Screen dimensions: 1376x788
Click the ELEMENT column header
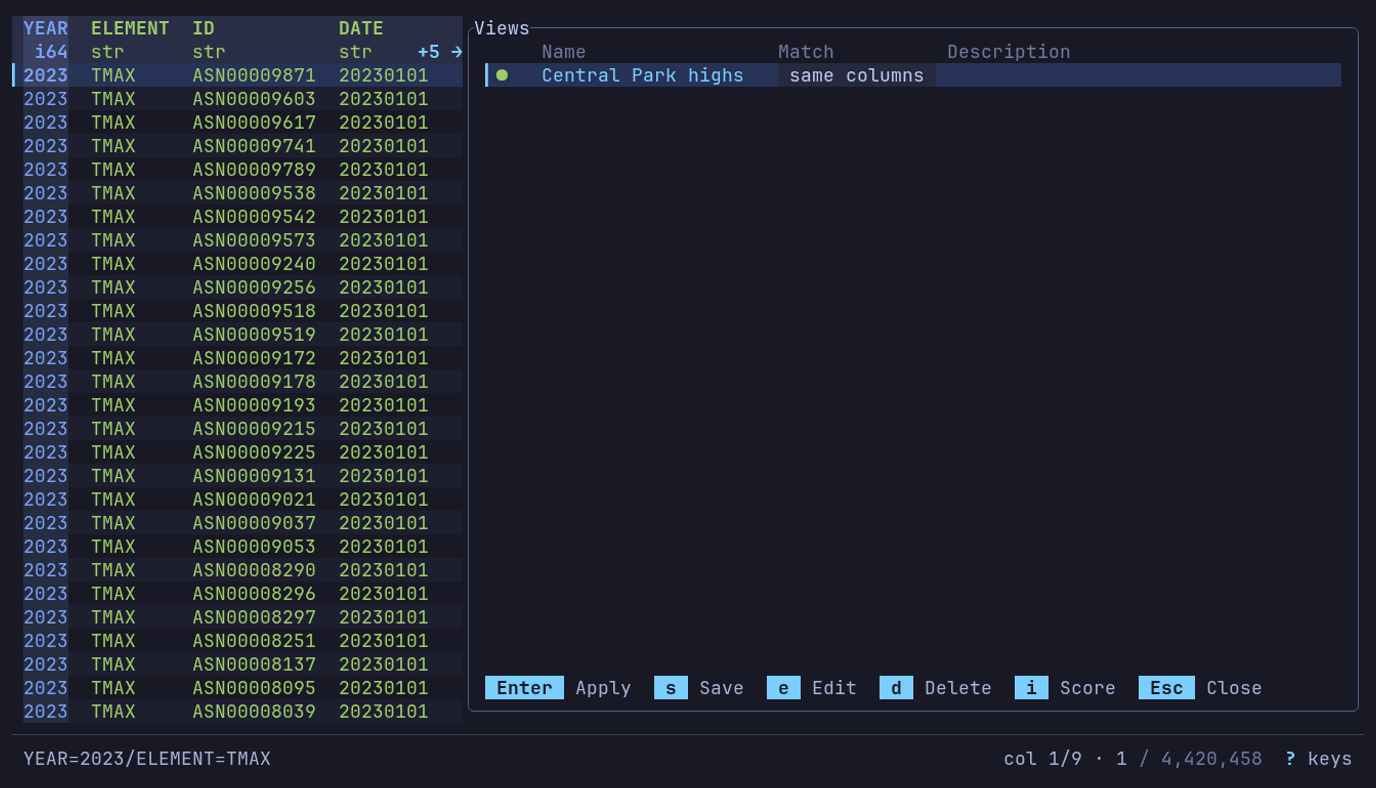click(130, 28)
